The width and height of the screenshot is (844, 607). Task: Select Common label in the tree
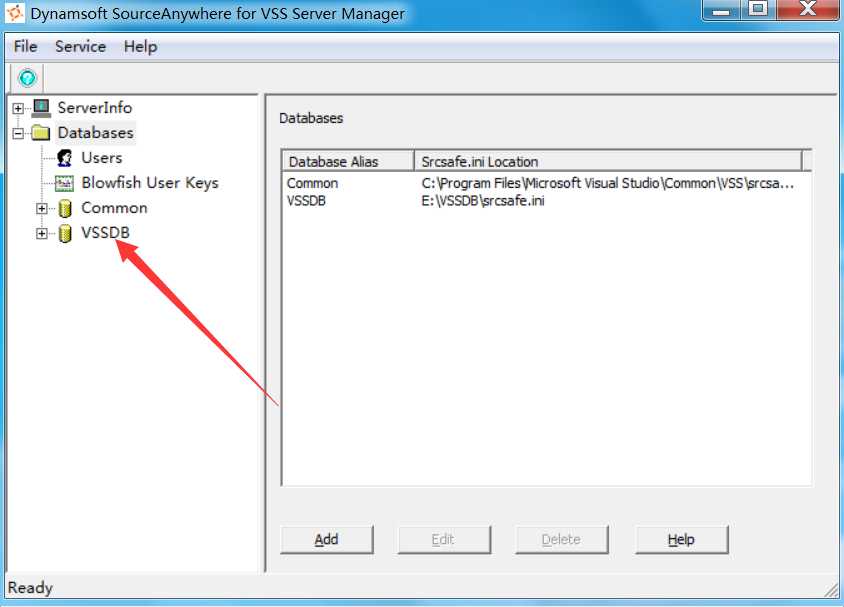point(114,208)
